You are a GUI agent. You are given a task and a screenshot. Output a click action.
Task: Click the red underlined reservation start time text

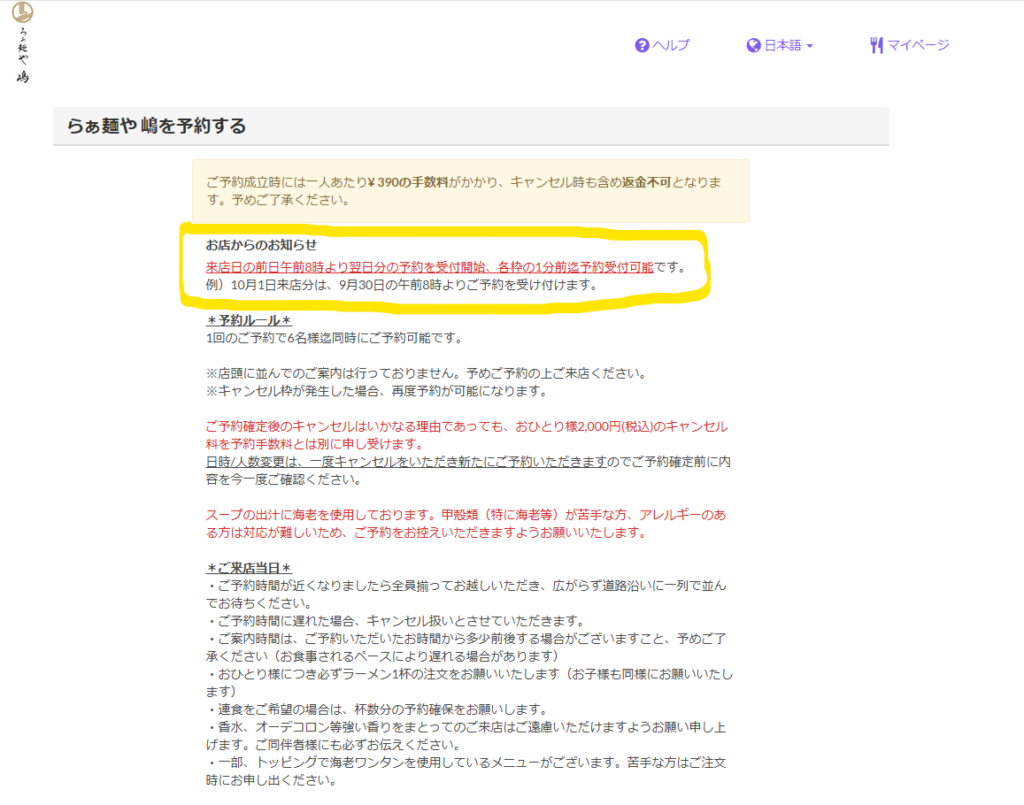click(430, 267)
